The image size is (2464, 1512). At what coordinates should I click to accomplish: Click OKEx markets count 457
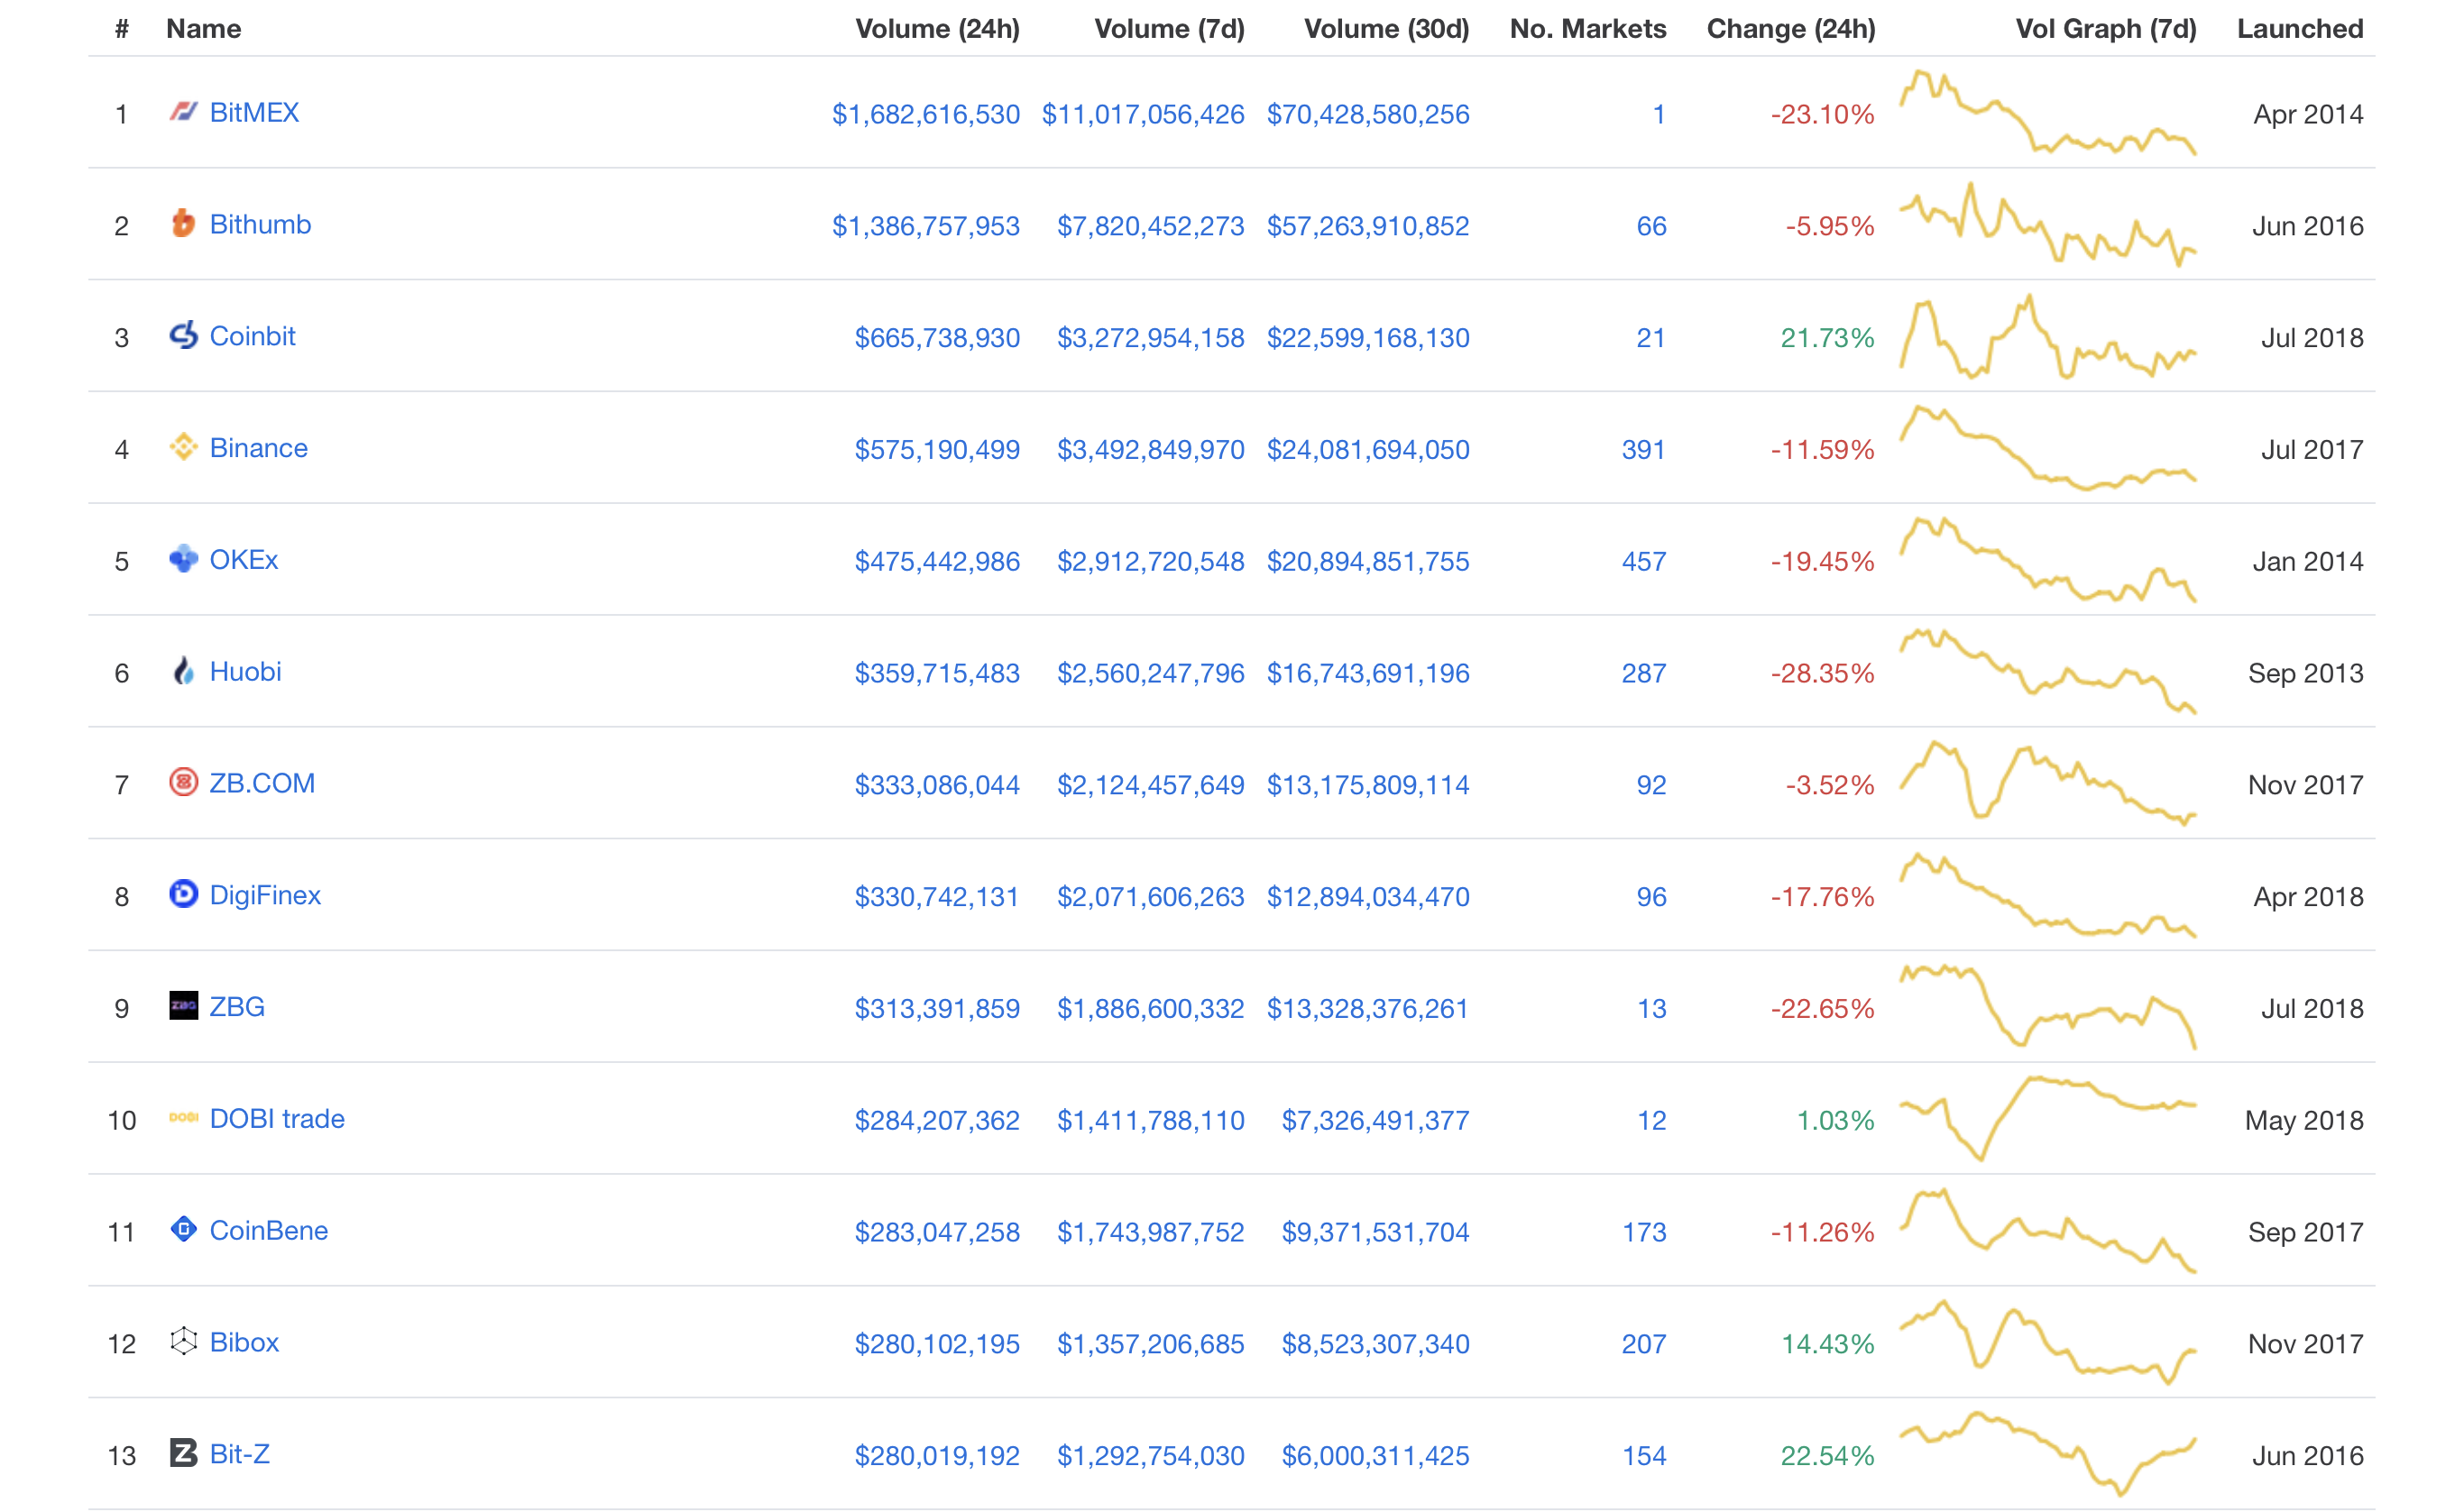click(x=1644, y=562)
